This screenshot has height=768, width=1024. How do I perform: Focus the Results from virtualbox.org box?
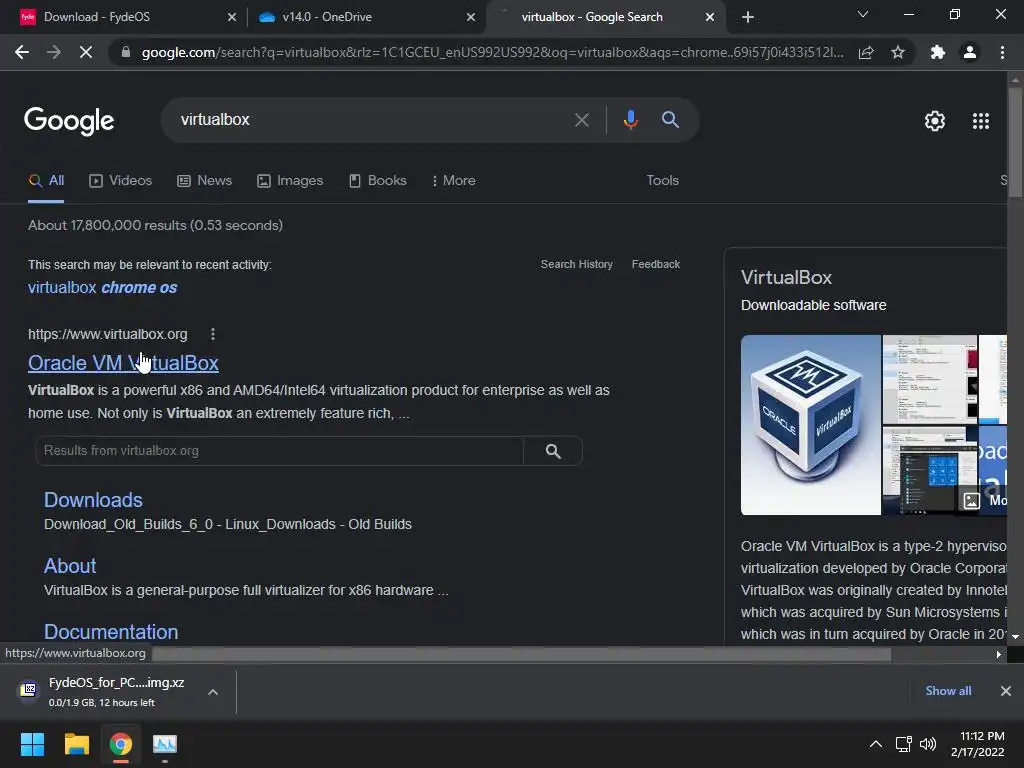(280, 451)
